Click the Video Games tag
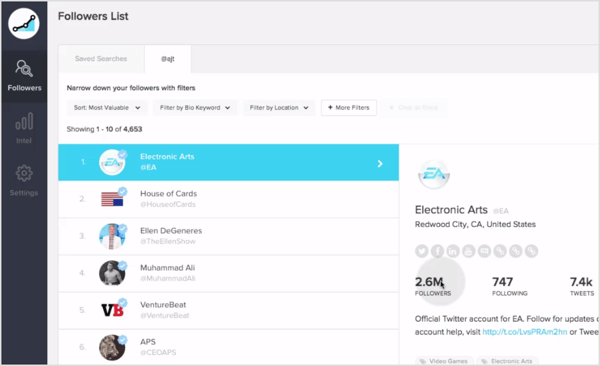 [x=444, y=361]
